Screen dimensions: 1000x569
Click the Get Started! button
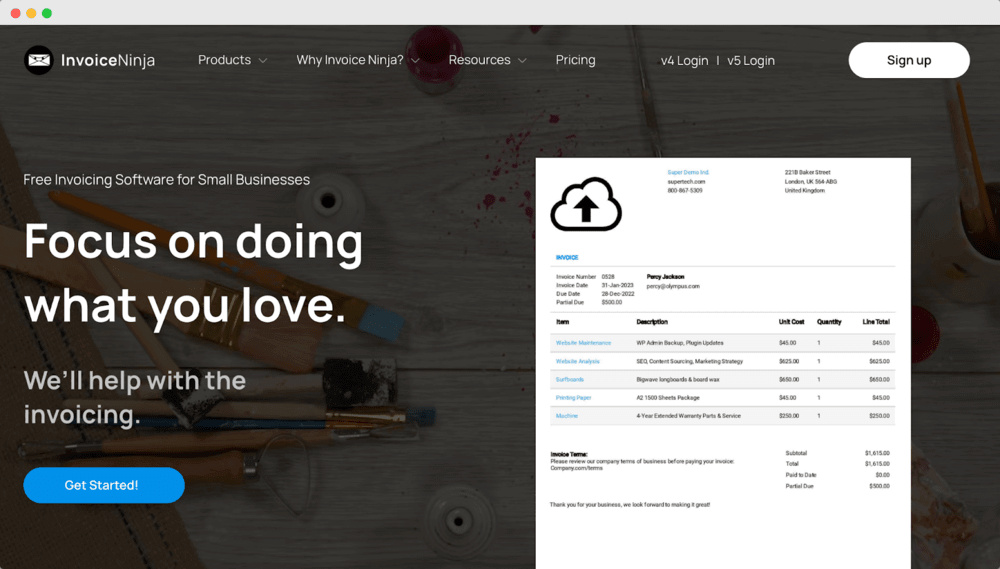[104, 485]
